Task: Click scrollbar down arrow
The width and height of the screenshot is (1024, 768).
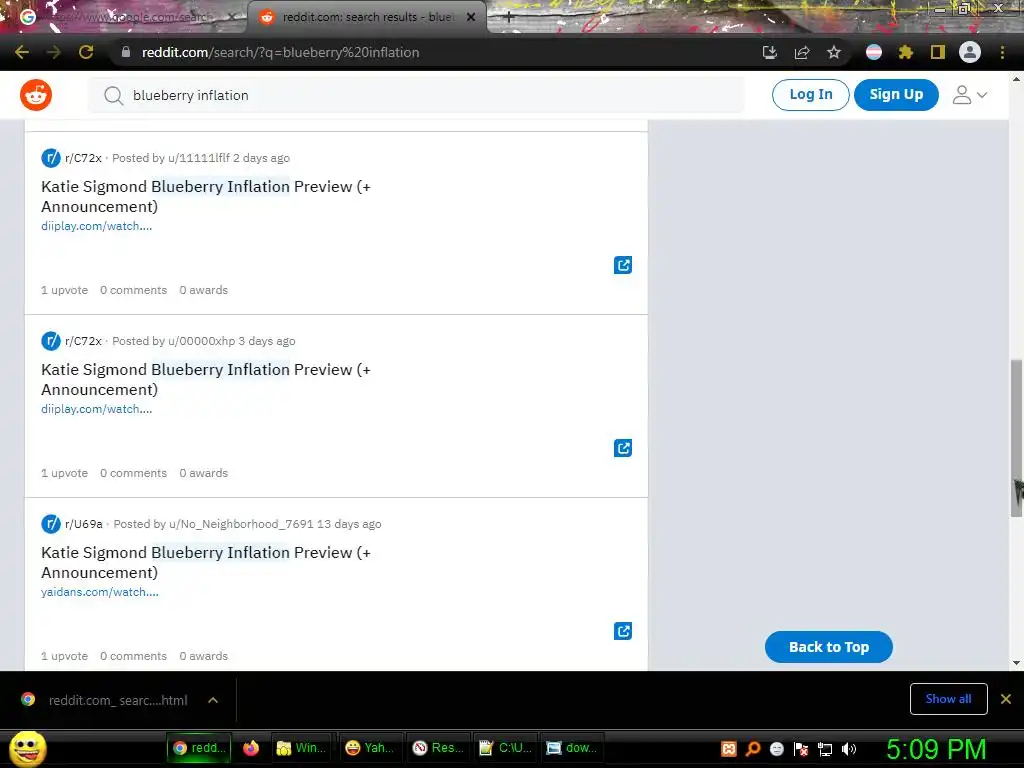Action: coord(1016,663)
